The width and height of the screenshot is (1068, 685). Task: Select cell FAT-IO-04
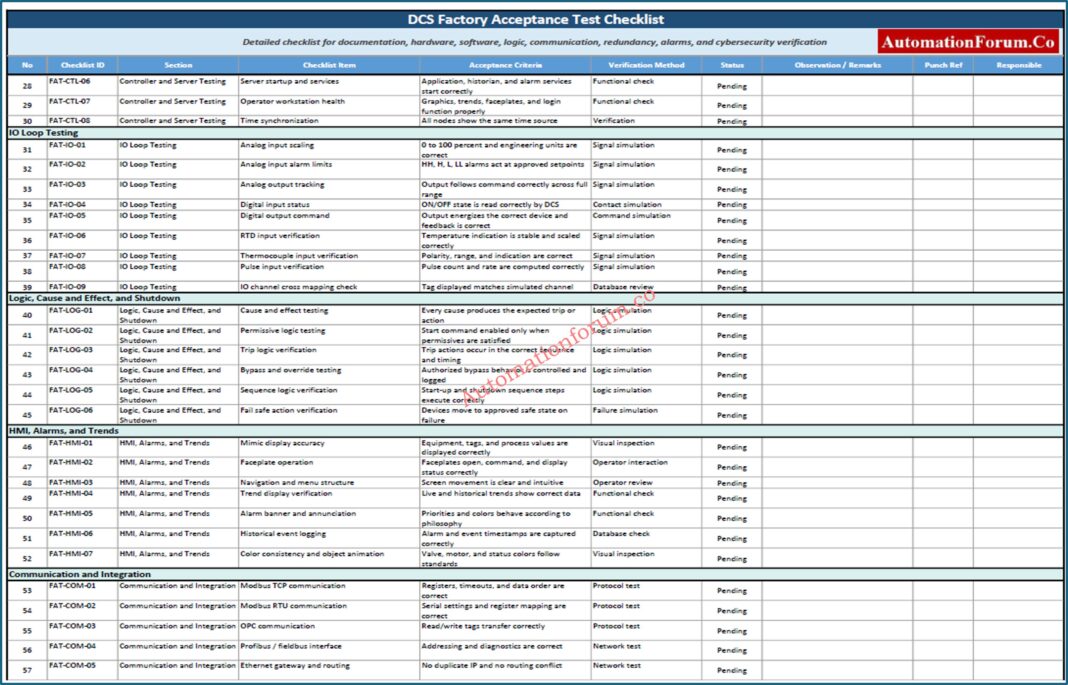82,204
